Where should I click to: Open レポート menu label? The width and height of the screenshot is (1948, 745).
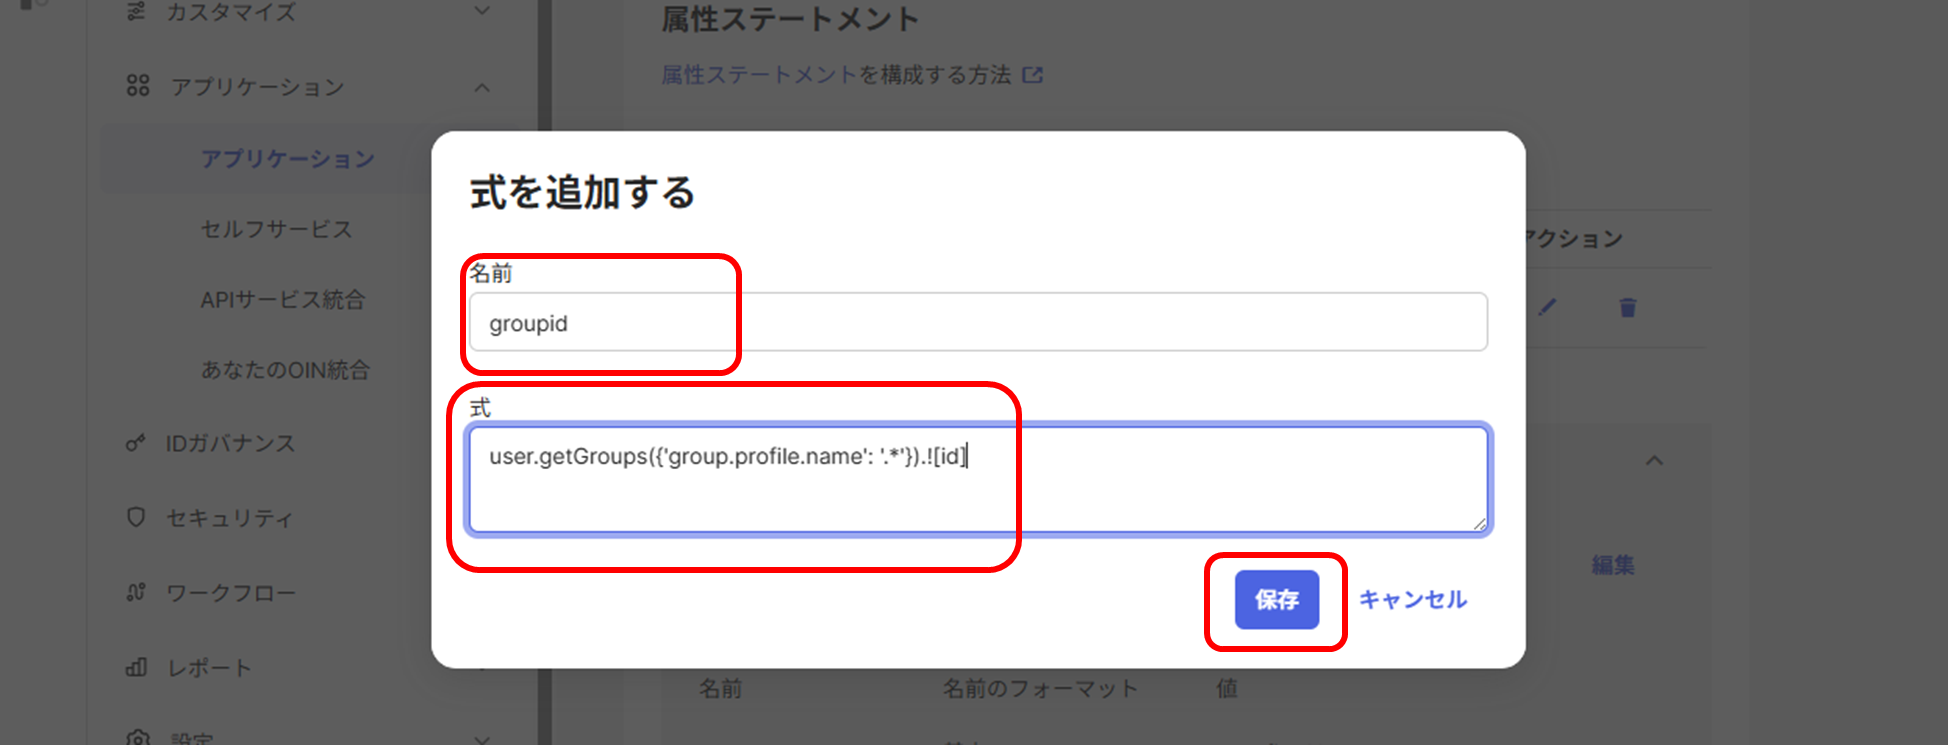(x=209, y=668)
